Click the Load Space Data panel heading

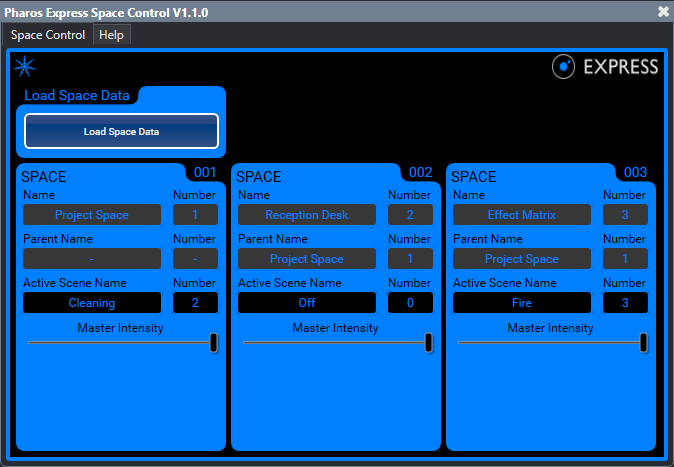coord(77,95)
